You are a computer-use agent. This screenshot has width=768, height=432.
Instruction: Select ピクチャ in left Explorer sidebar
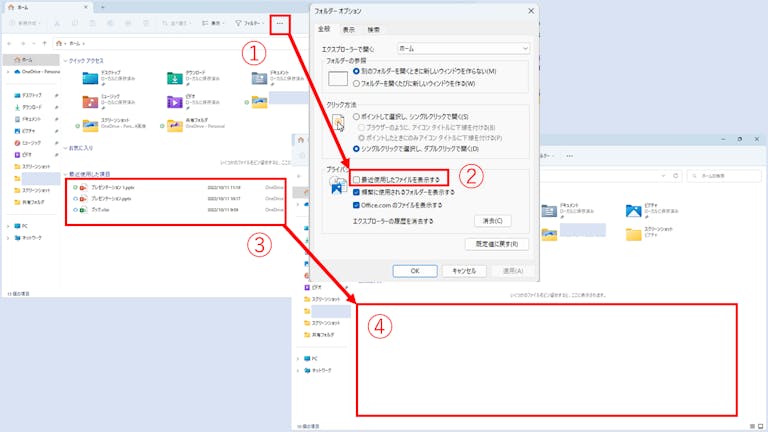tap(28, 131)
